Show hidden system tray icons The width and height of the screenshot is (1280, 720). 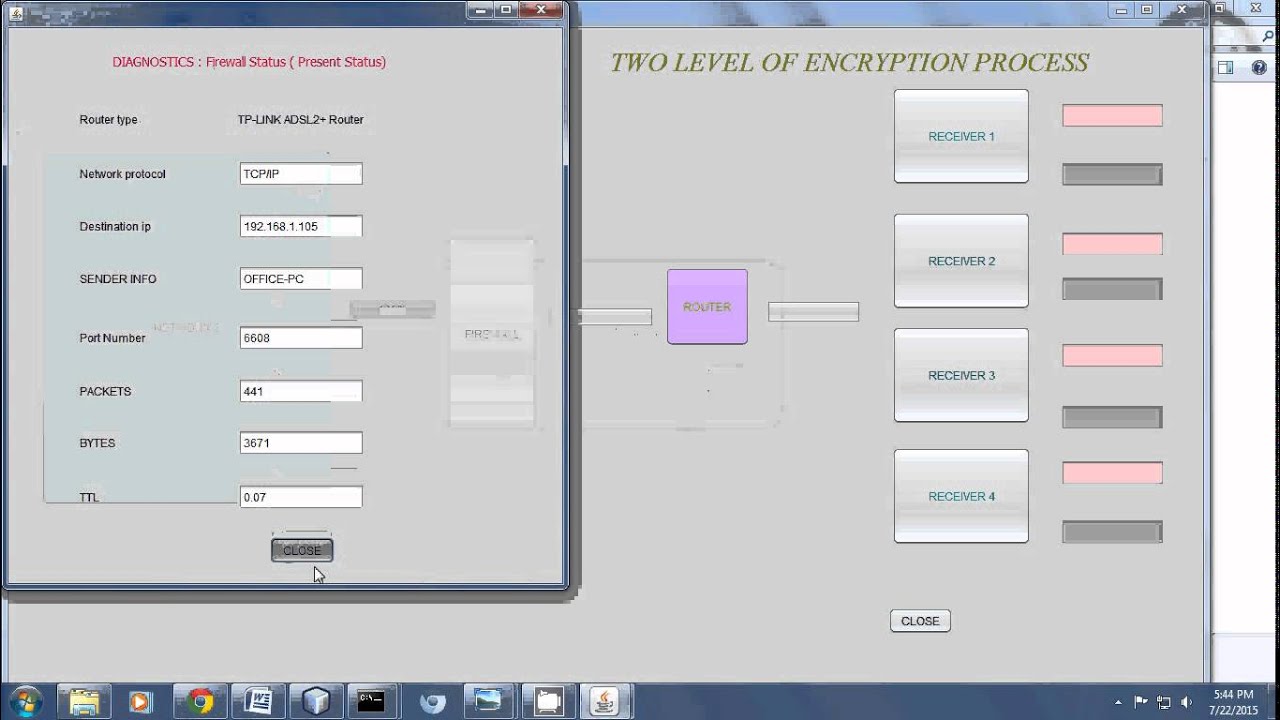(1118, 702)
